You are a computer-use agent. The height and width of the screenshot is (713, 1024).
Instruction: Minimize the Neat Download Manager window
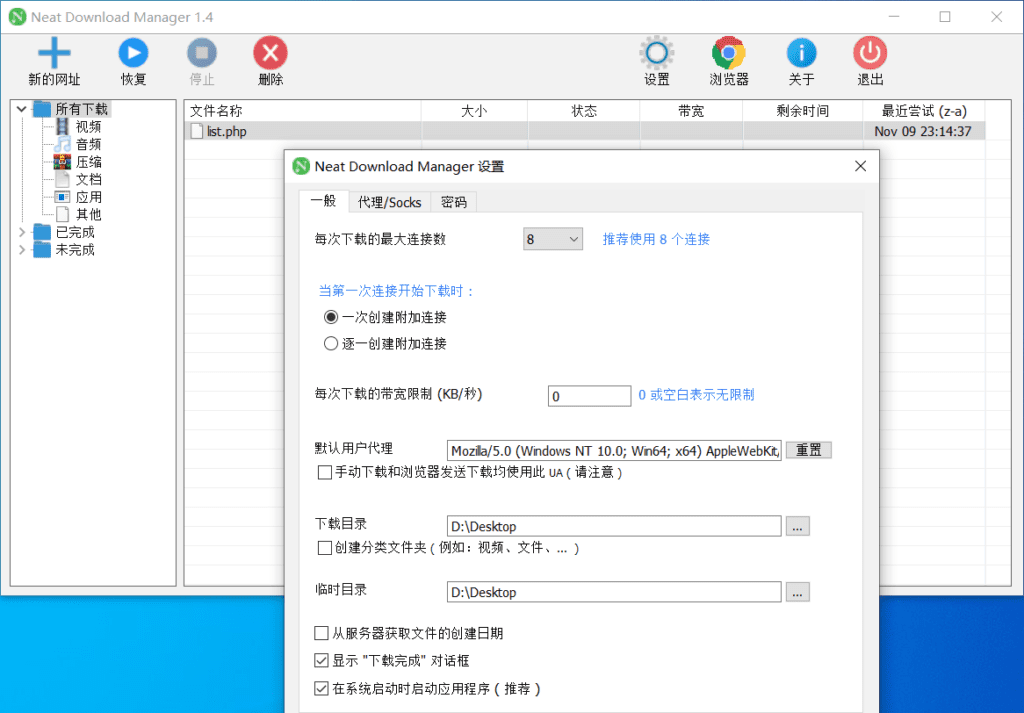point(893,17)
